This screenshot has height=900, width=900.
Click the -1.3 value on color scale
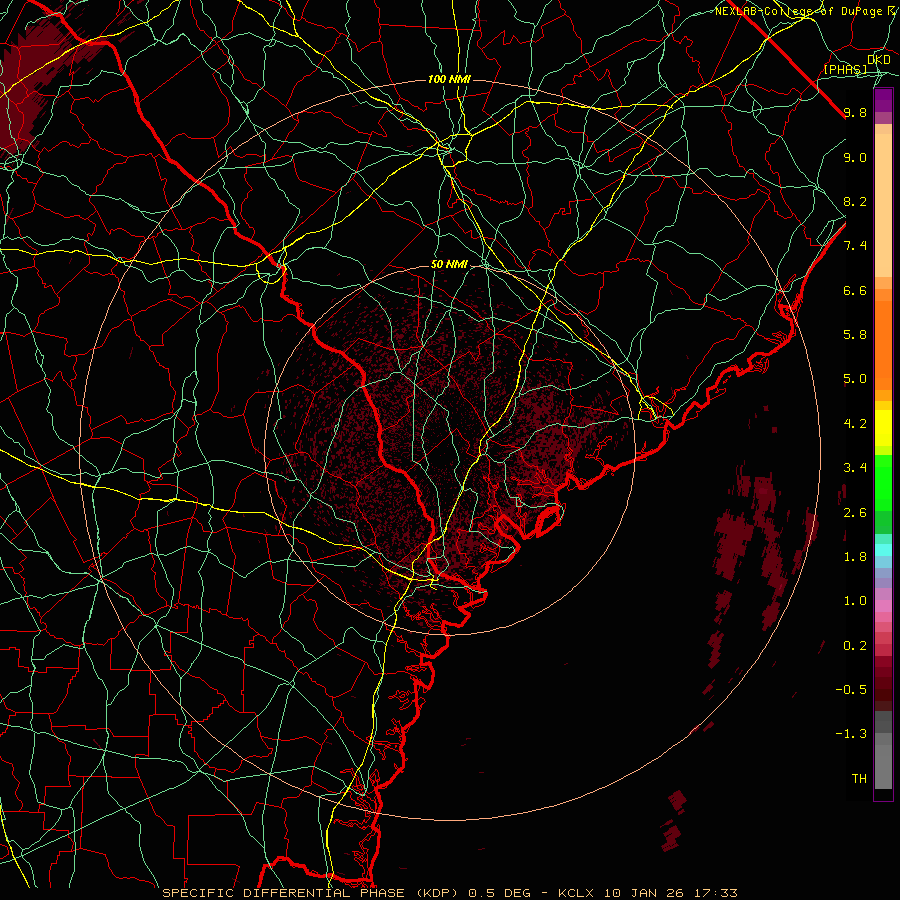tap(851, 734)
